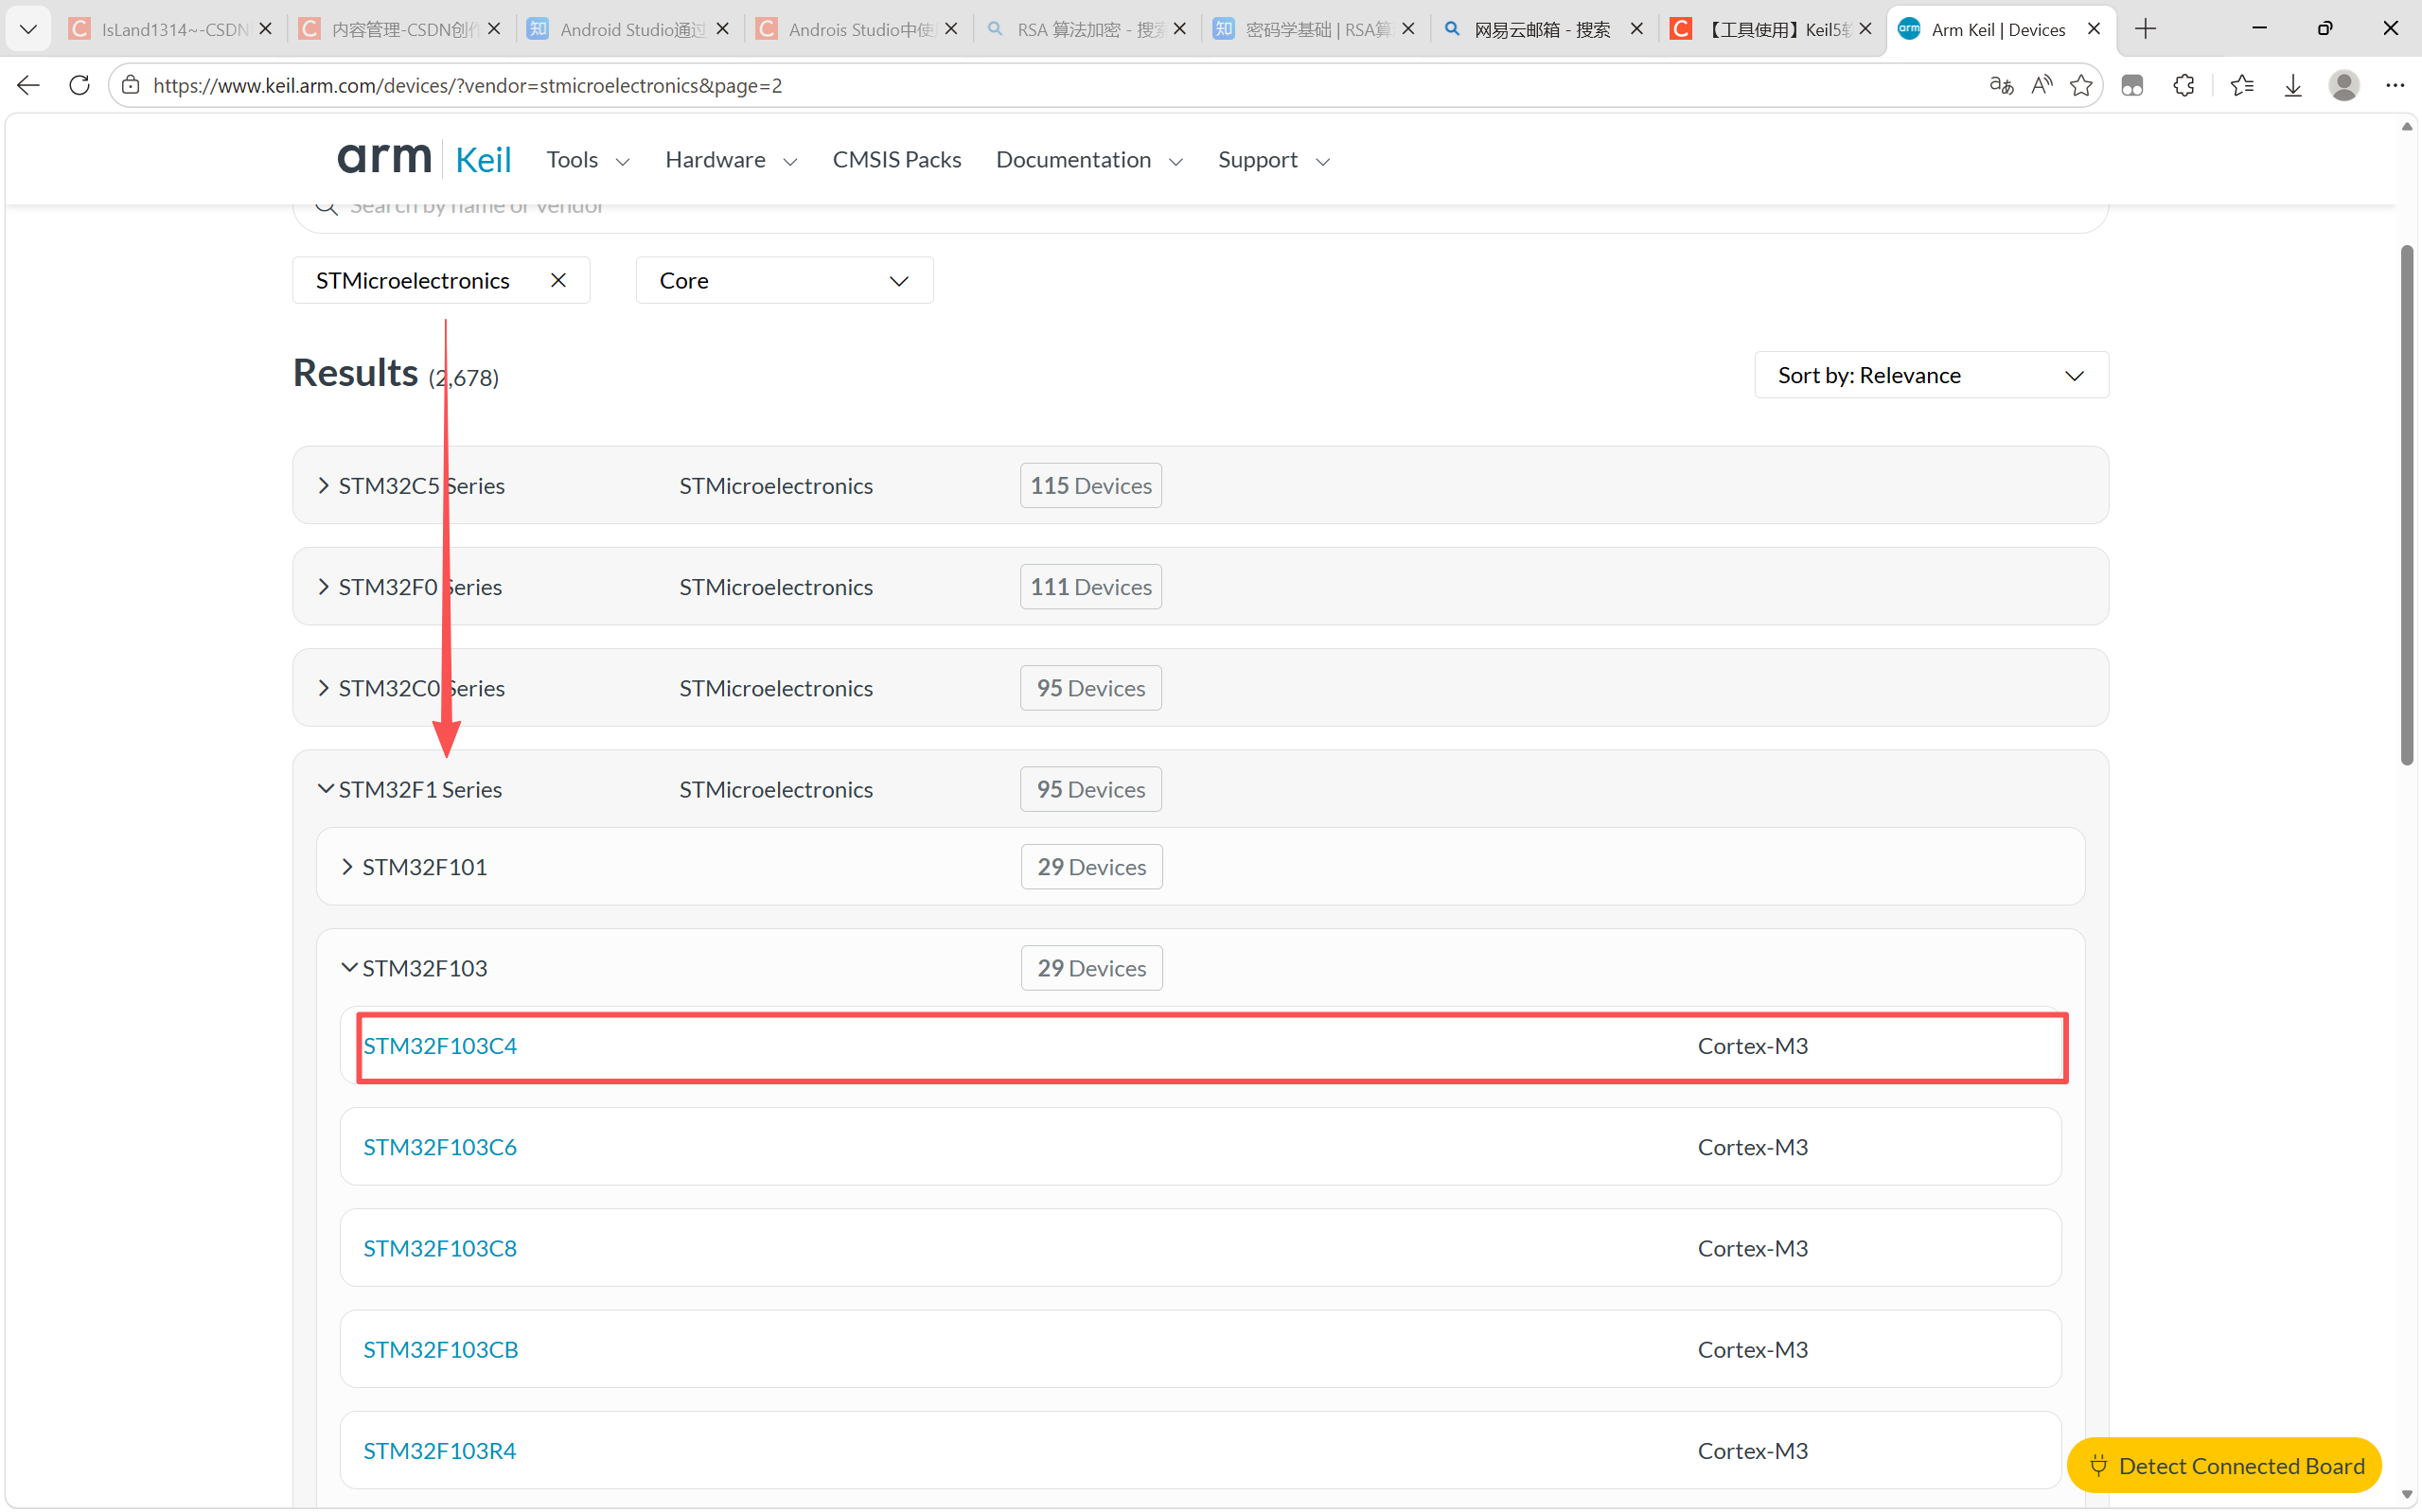Open browser extensions puzzle icon
Viewport: 2422px width, 1512px height.
click(x=2184, y=85)
